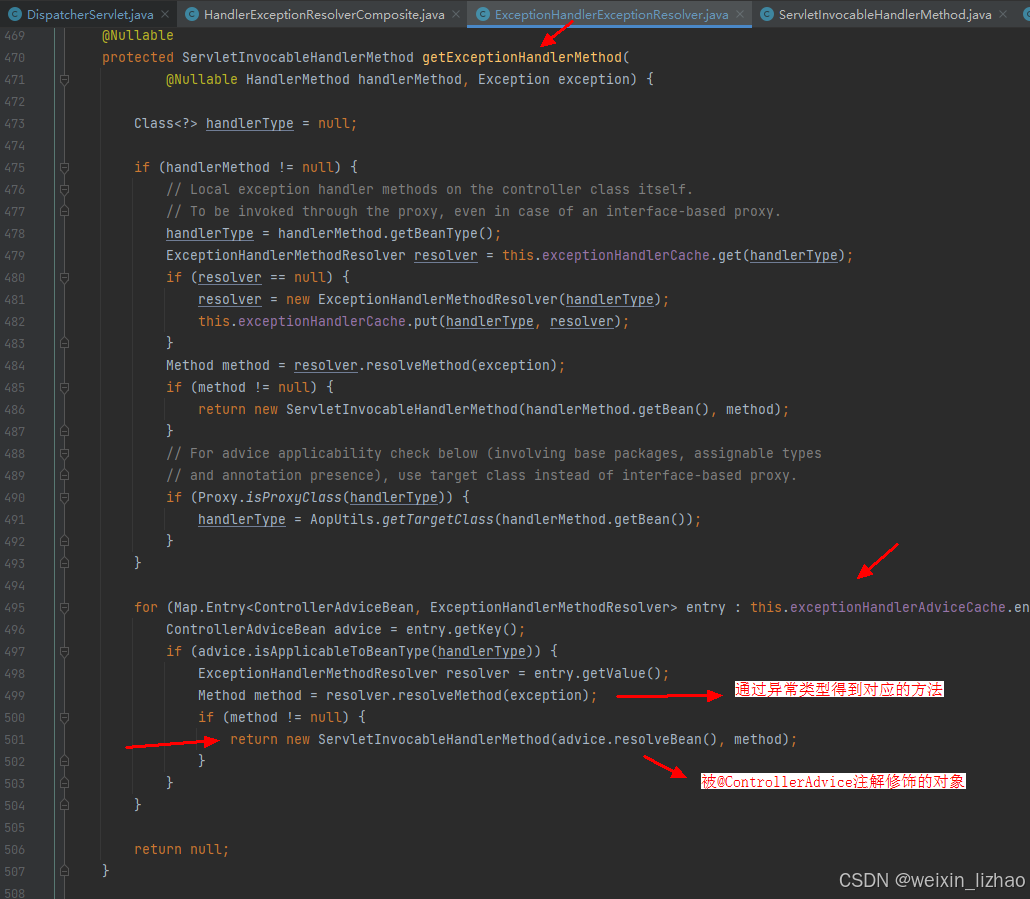Collapse the comment block at line 488
The height and width of the screenshot is (899, 1030).
(x=64, y=454)
